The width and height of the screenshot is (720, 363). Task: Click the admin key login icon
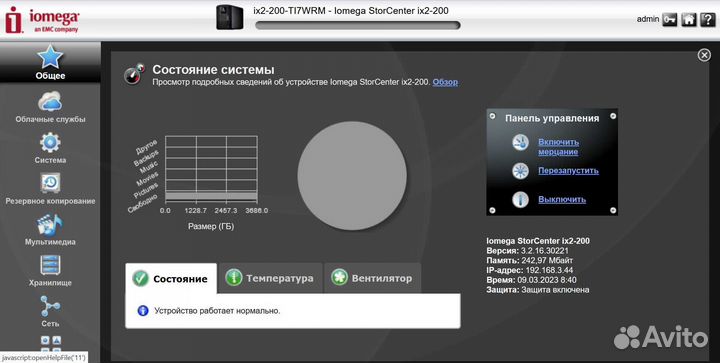669,19
